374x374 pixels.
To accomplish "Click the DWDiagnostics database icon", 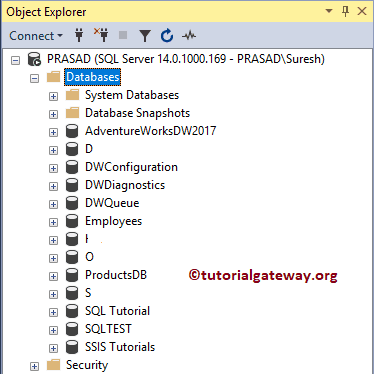I will (x=72, y=185).
